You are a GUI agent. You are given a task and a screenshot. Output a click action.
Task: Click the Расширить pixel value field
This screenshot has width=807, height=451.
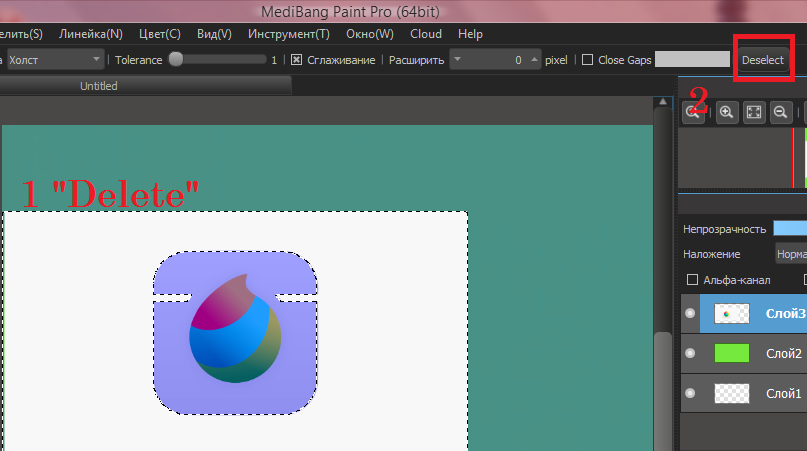(x=496, y=60)
